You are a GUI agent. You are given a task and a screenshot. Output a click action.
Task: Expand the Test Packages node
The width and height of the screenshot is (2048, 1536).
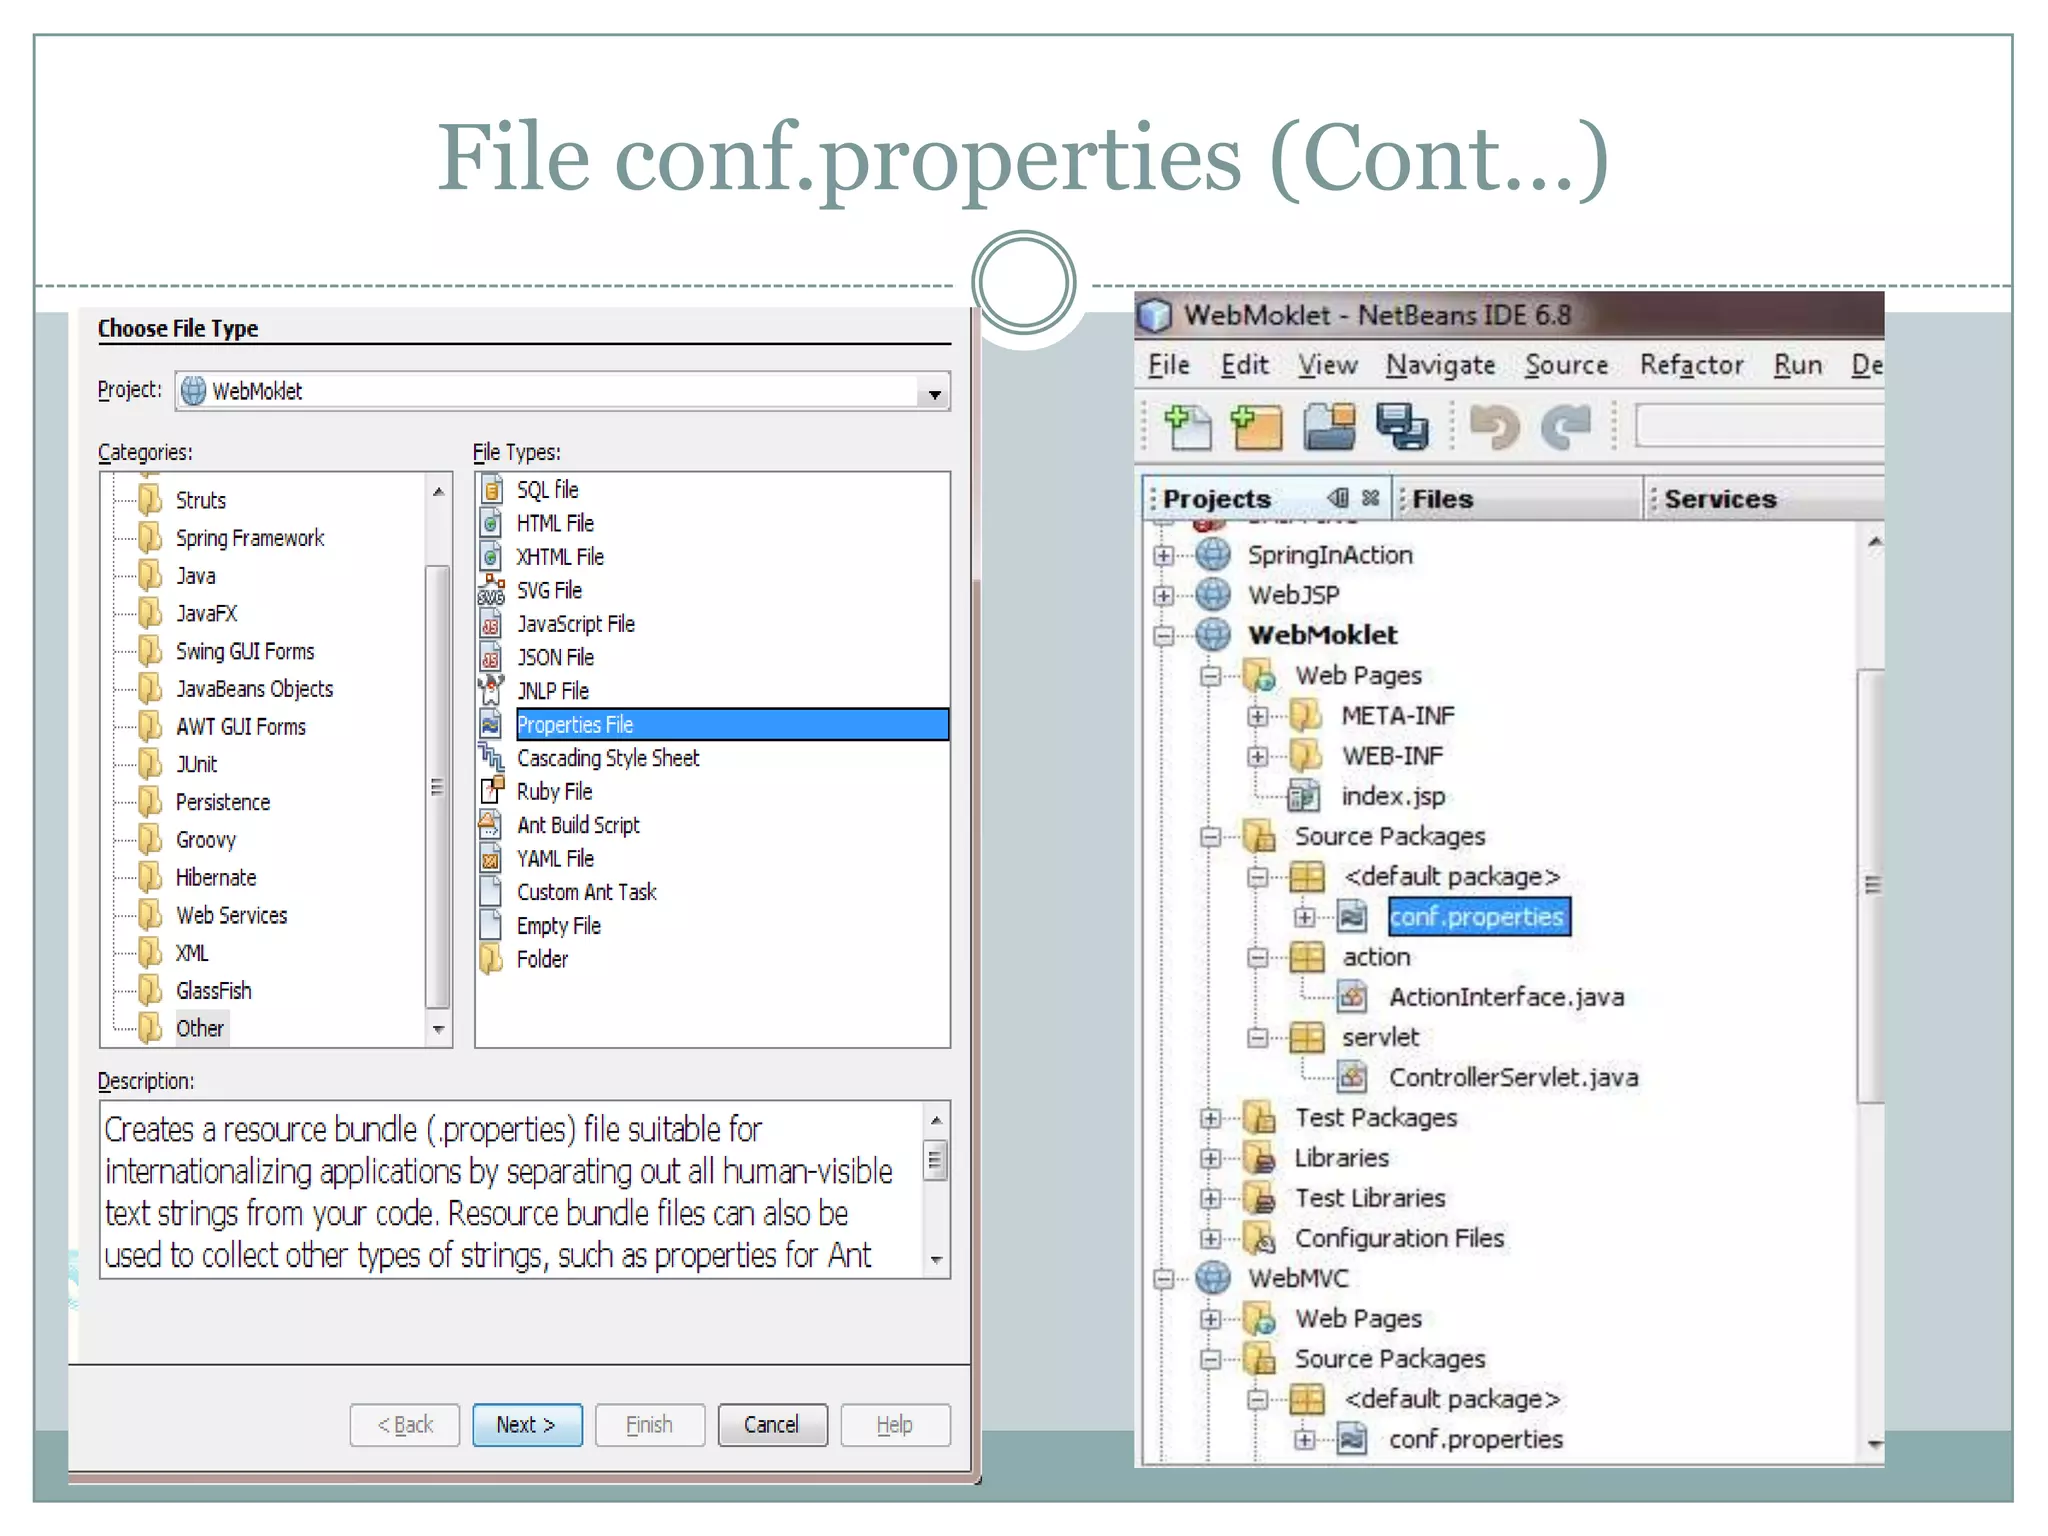point(1211,1118)
